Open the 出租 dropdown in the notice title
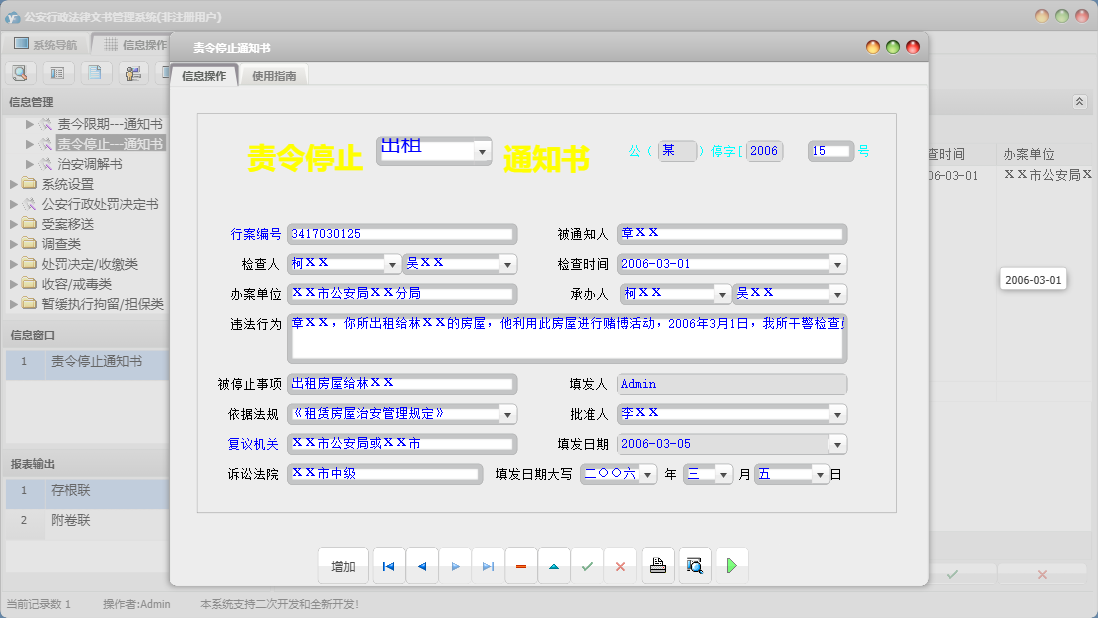This screenshot has width=1098, height=618. coord(482,151)
